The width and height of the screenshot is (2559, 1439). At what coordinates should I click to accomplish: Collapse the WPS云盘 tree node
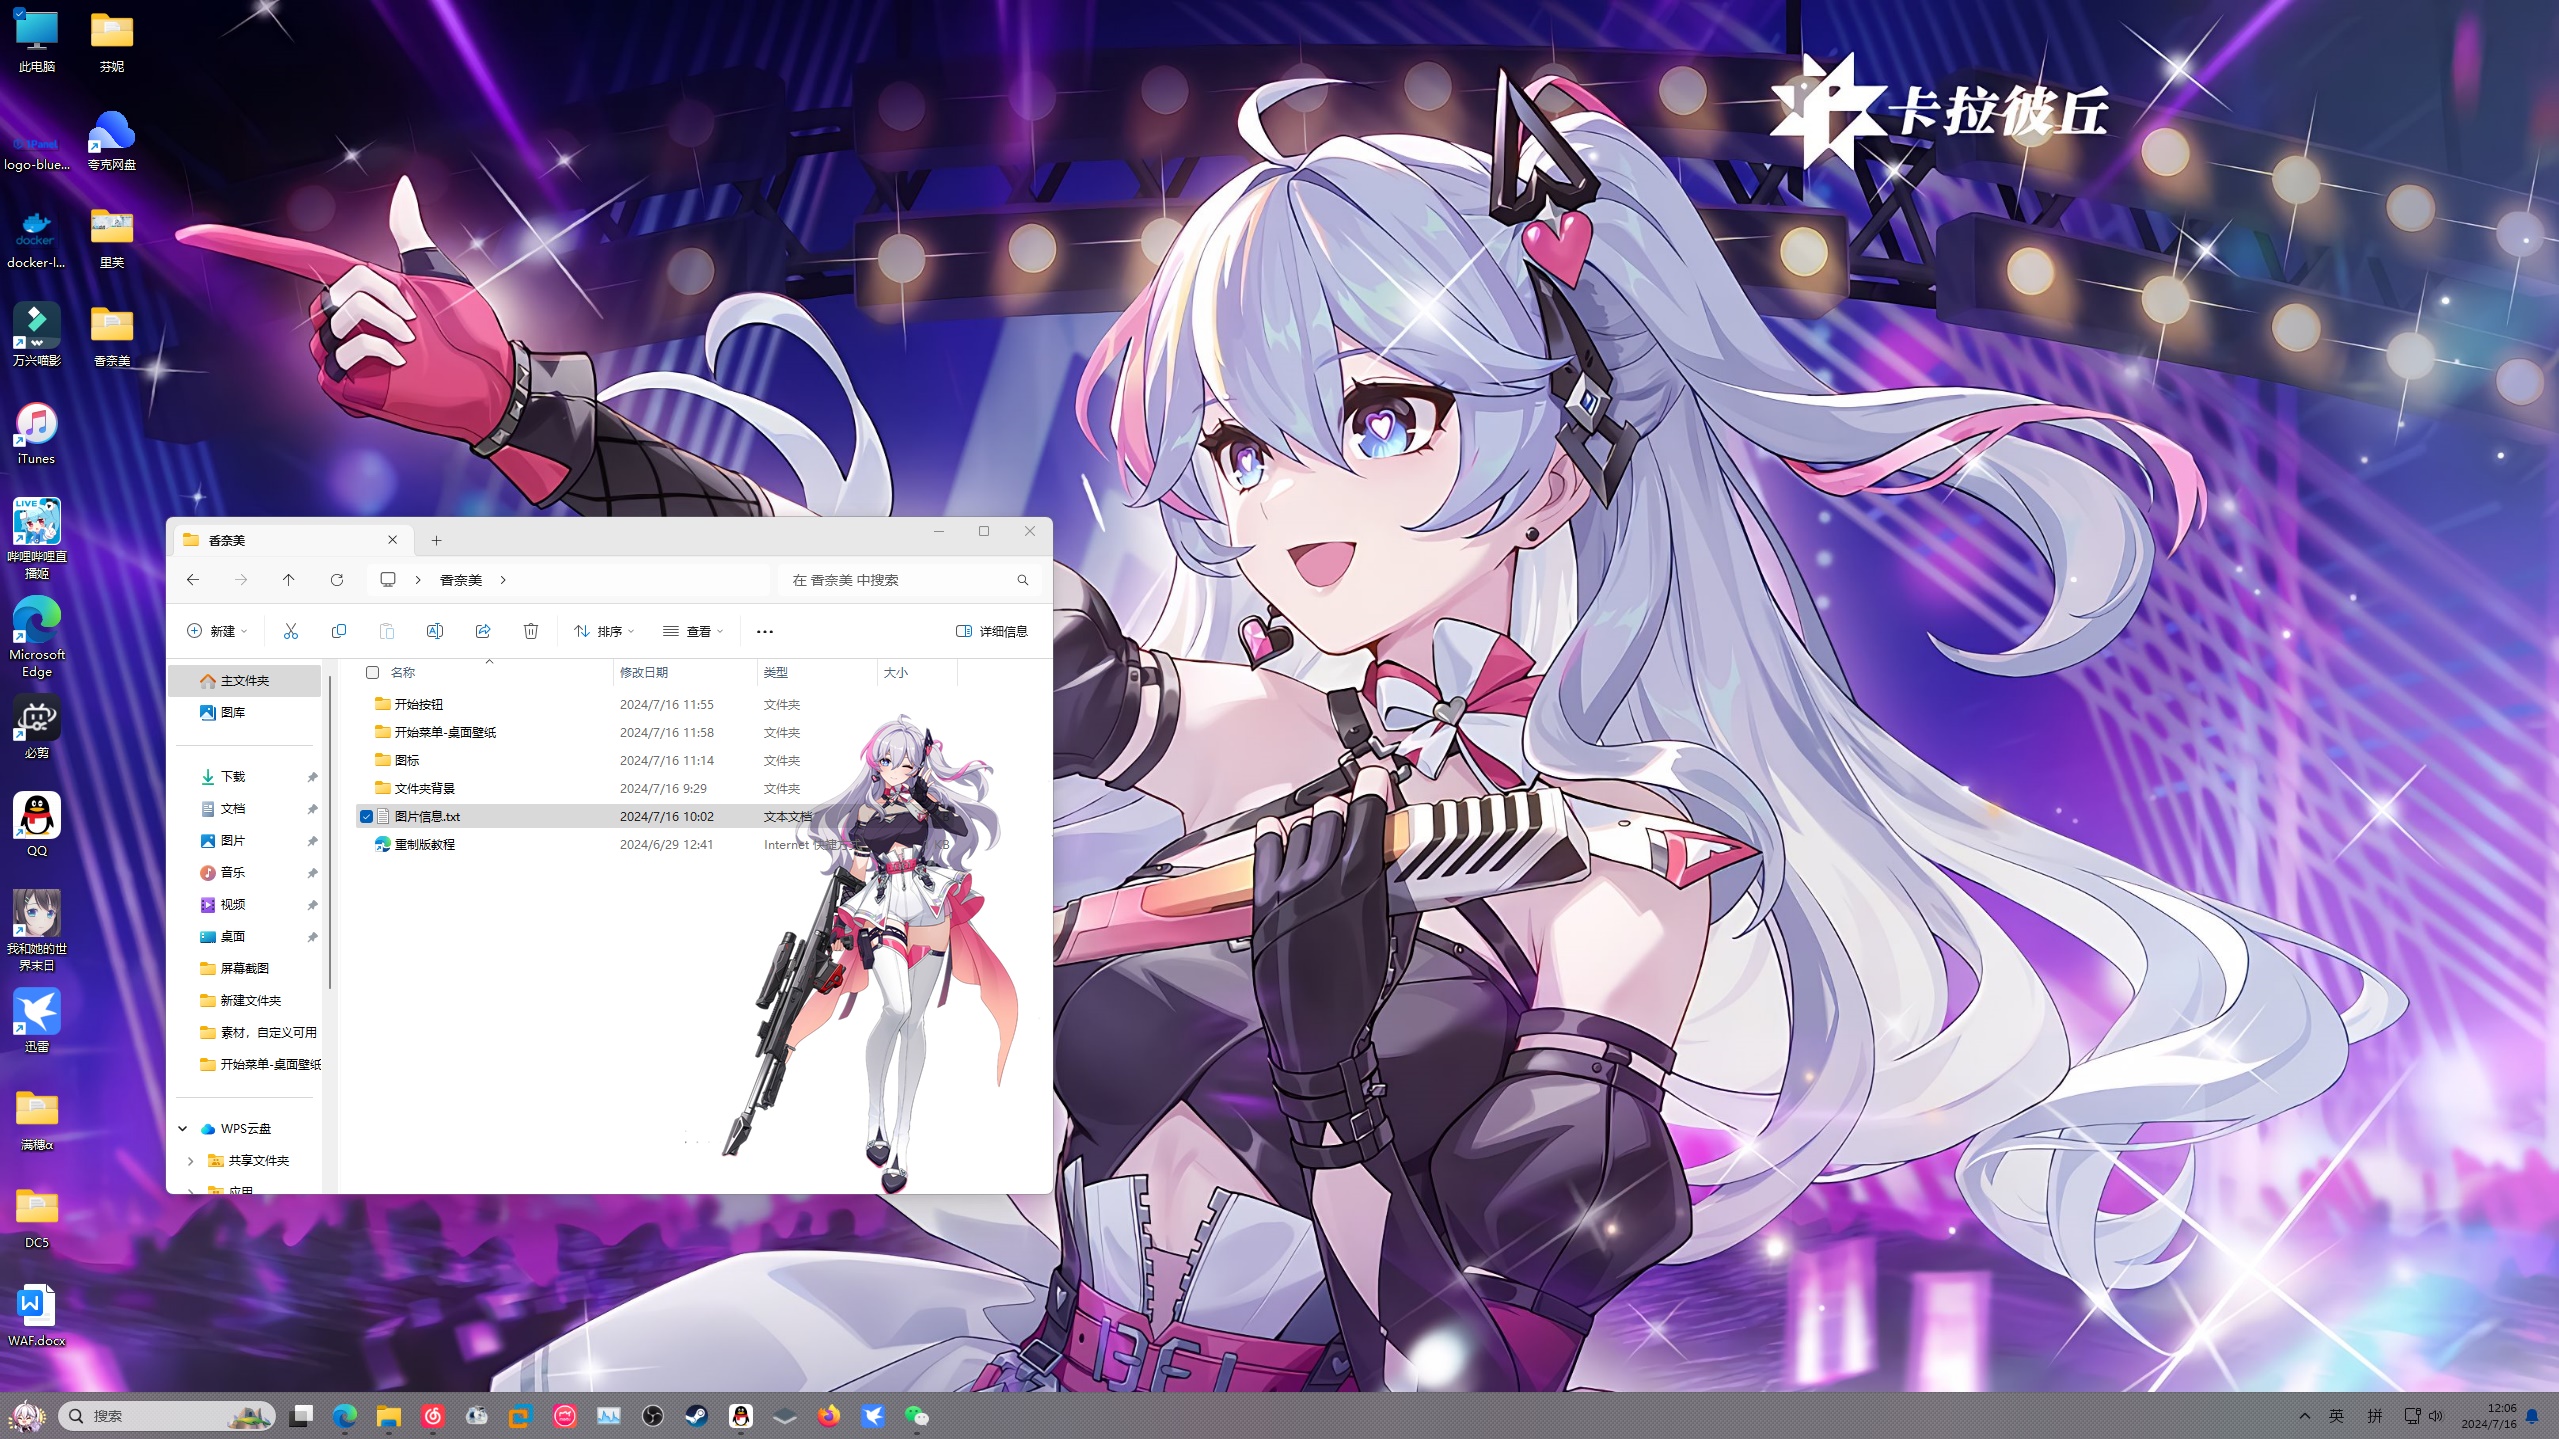(x=183, y=1129)
